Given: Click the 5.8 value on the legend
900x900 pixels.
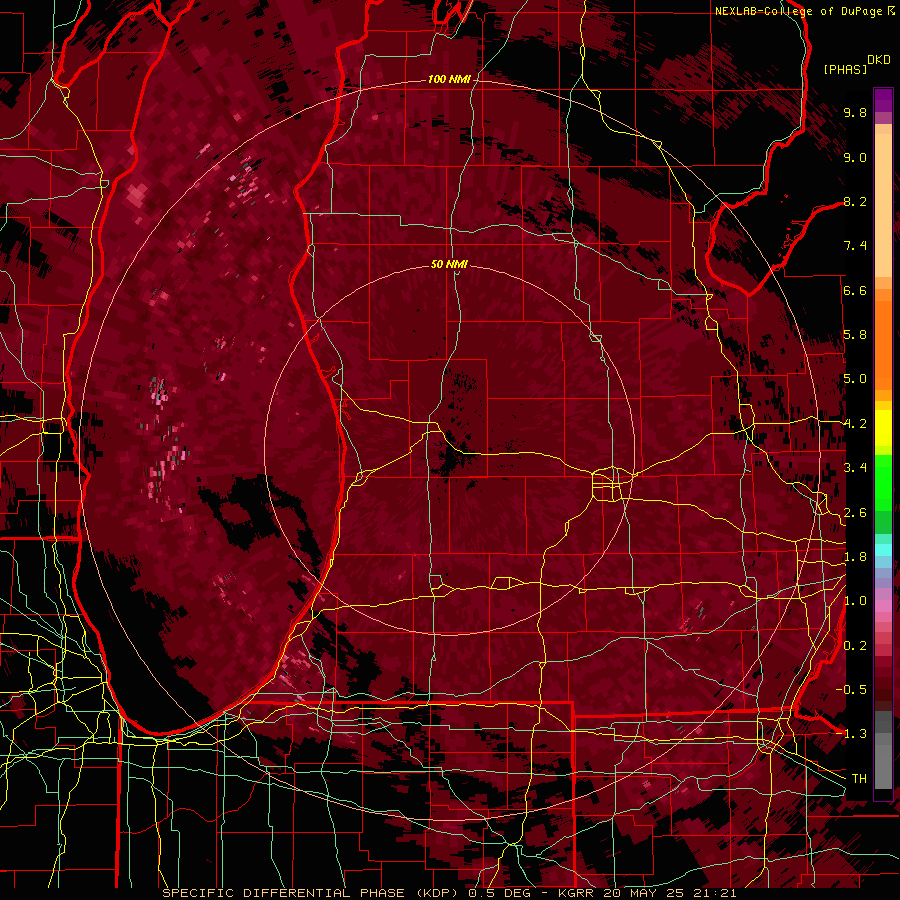Looking at the screenshot, I should 855,335.
